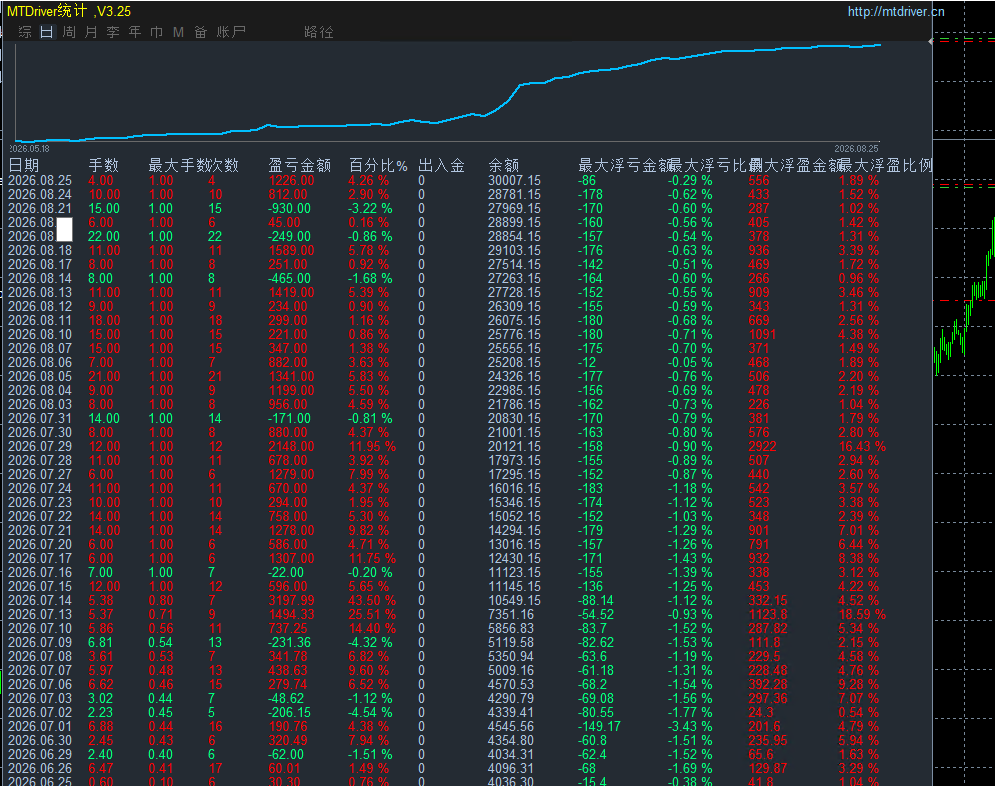
Task: Click the 日期 column header
Action: pos(24,166)
